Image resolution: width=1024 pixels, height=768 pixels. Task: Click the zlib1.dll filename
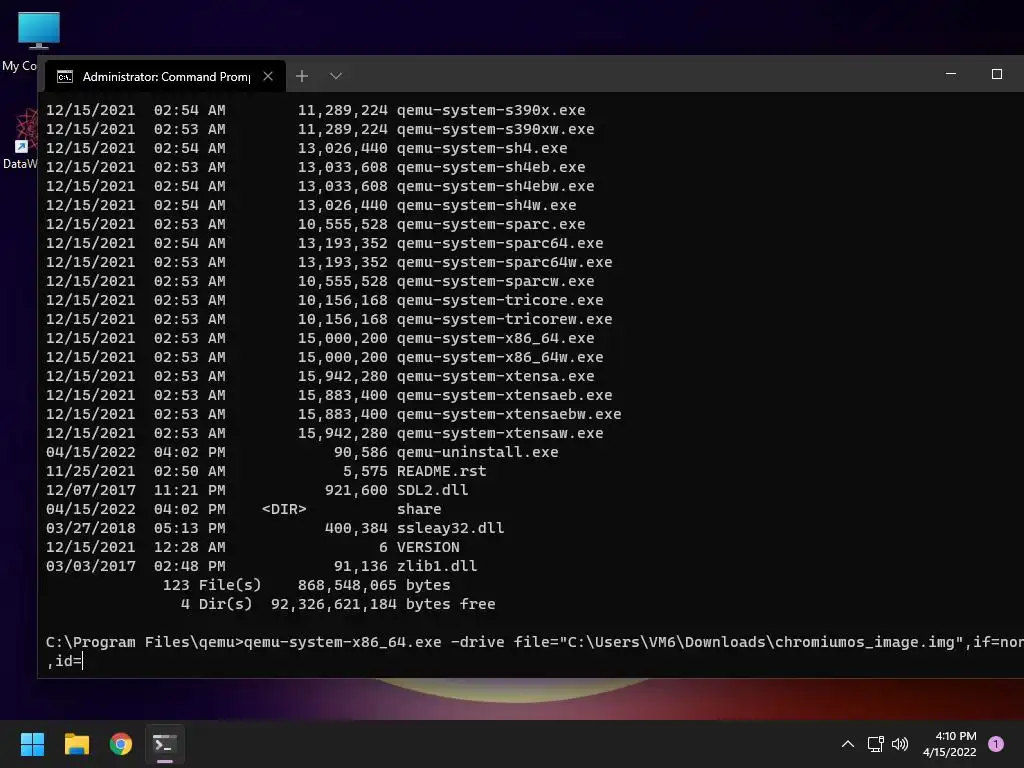coord(437,566)
